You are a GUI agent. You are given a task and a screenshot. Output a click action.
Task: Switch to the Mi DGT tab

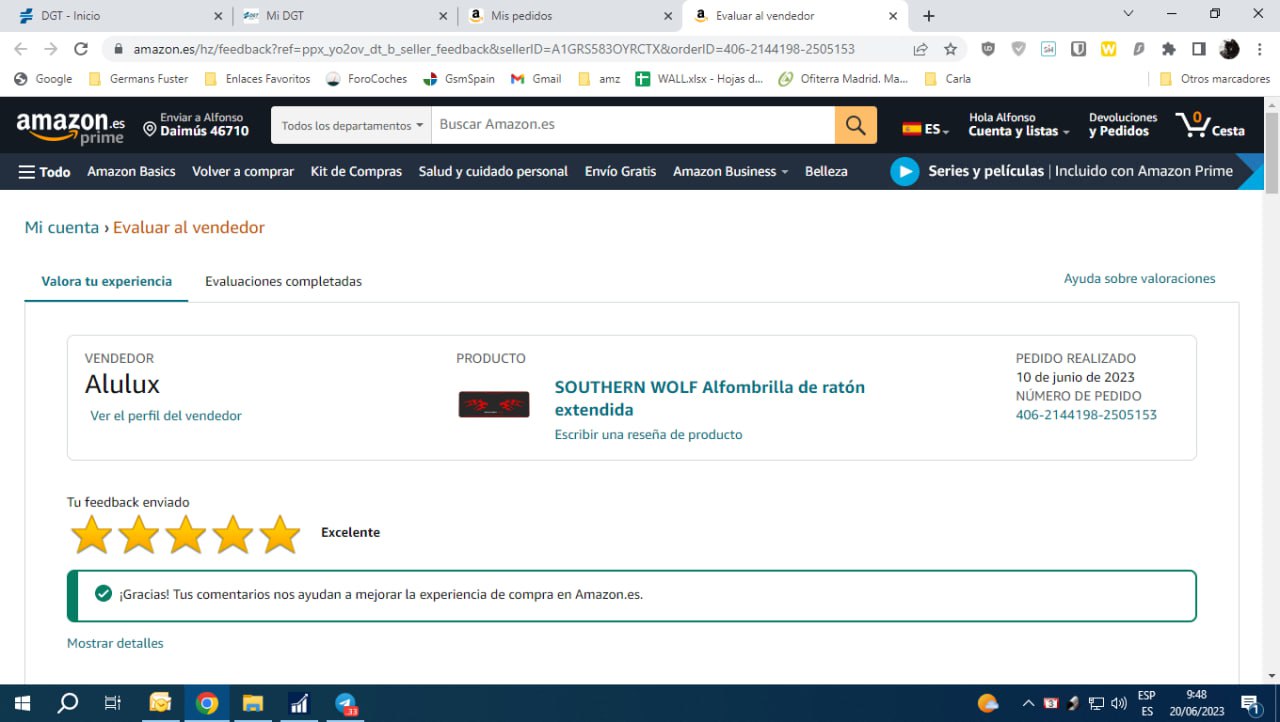[345, 16]
